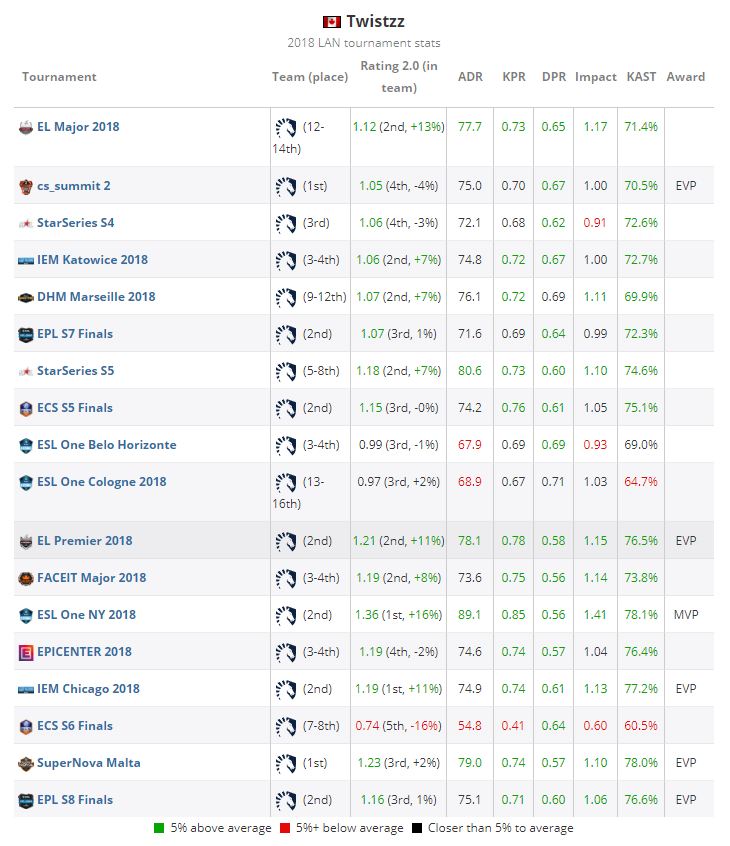Click the 89.1 ADR value
The image size is (730, 846).
pos(470,615)
